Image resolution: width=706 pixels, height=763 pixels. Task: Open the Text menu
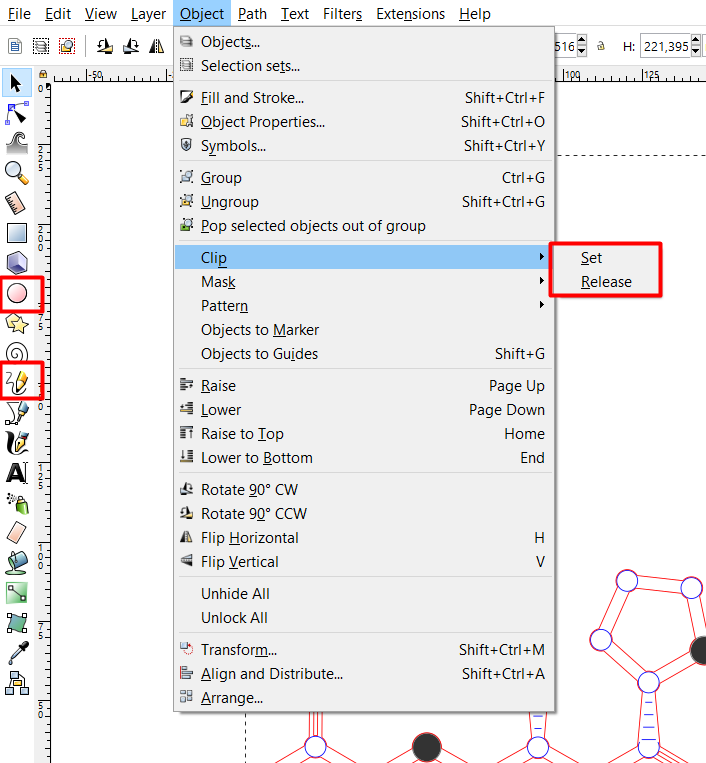tap(294, 14)
